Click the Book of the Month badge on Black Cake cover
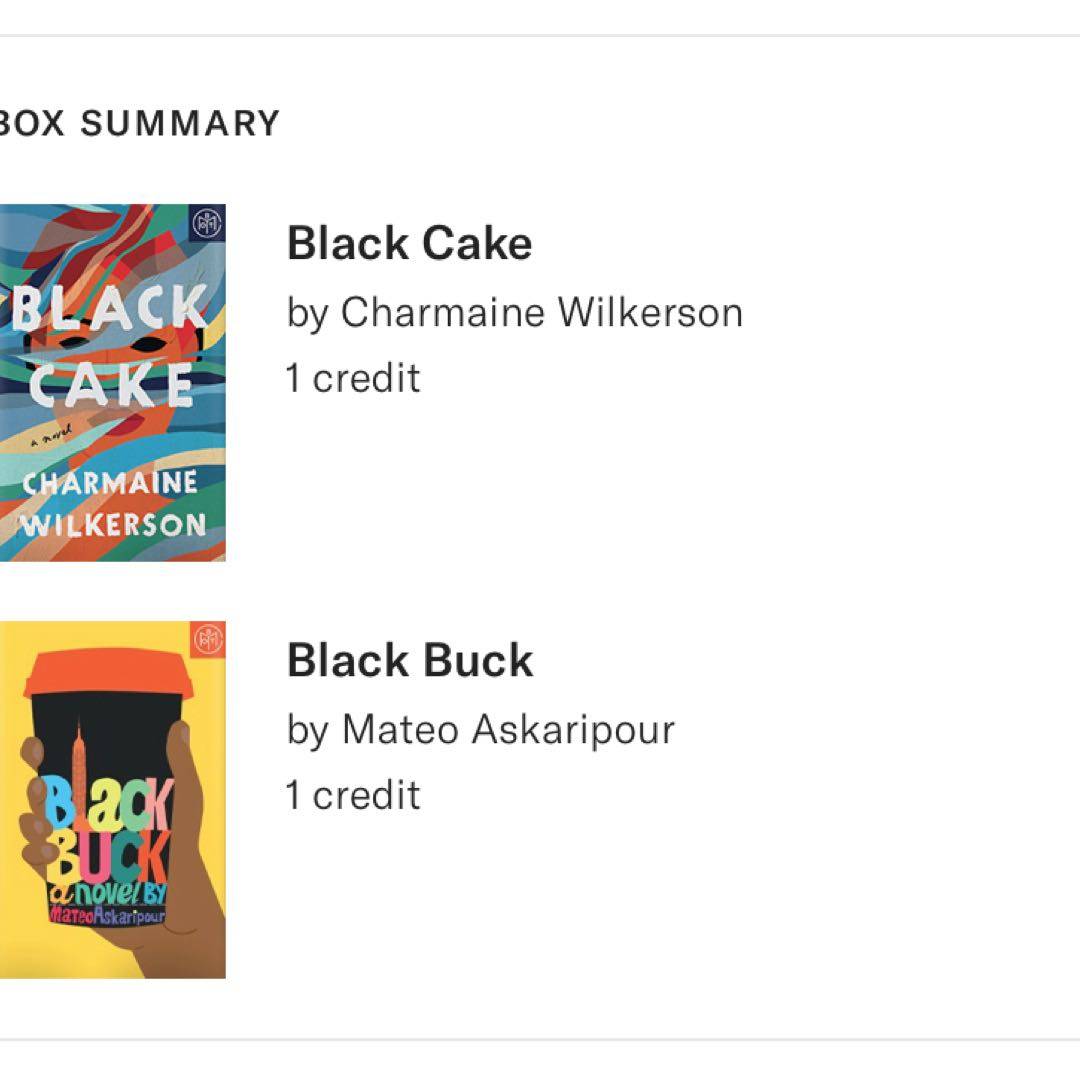 207,224
